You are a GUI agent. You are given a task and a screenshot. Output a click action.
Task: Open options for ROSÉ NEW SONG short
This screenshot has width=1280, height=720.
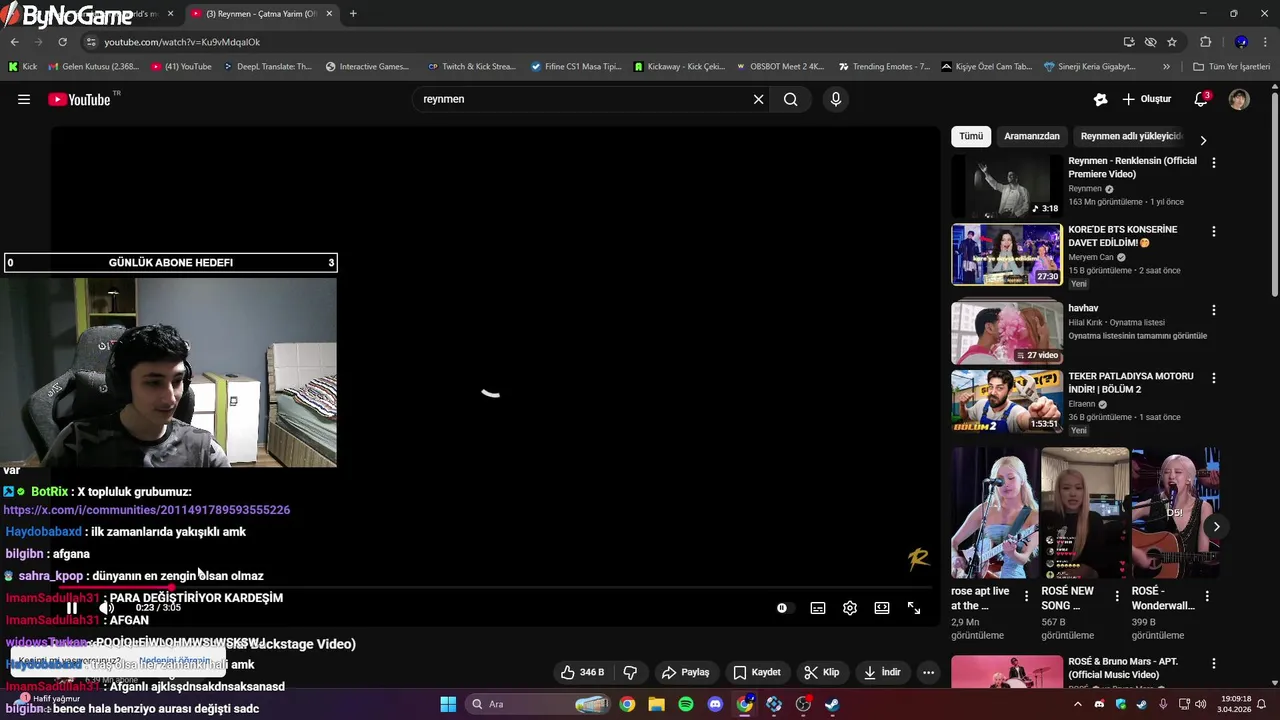[x=1116, y=596]
